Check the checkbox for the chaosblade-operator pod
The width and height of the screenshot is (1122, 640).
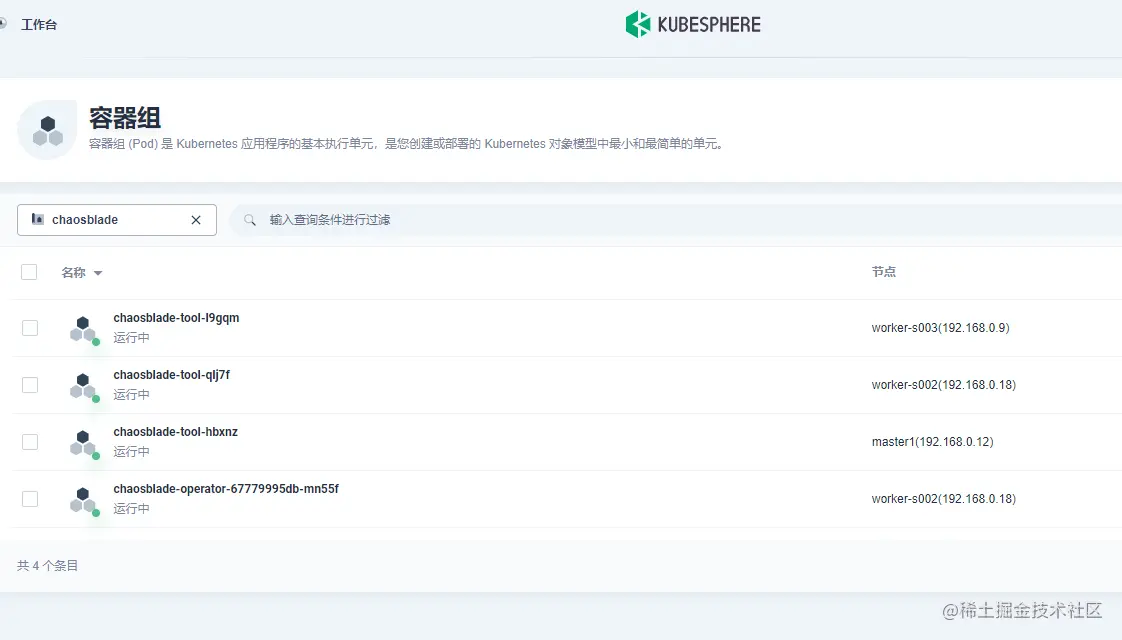29,498
